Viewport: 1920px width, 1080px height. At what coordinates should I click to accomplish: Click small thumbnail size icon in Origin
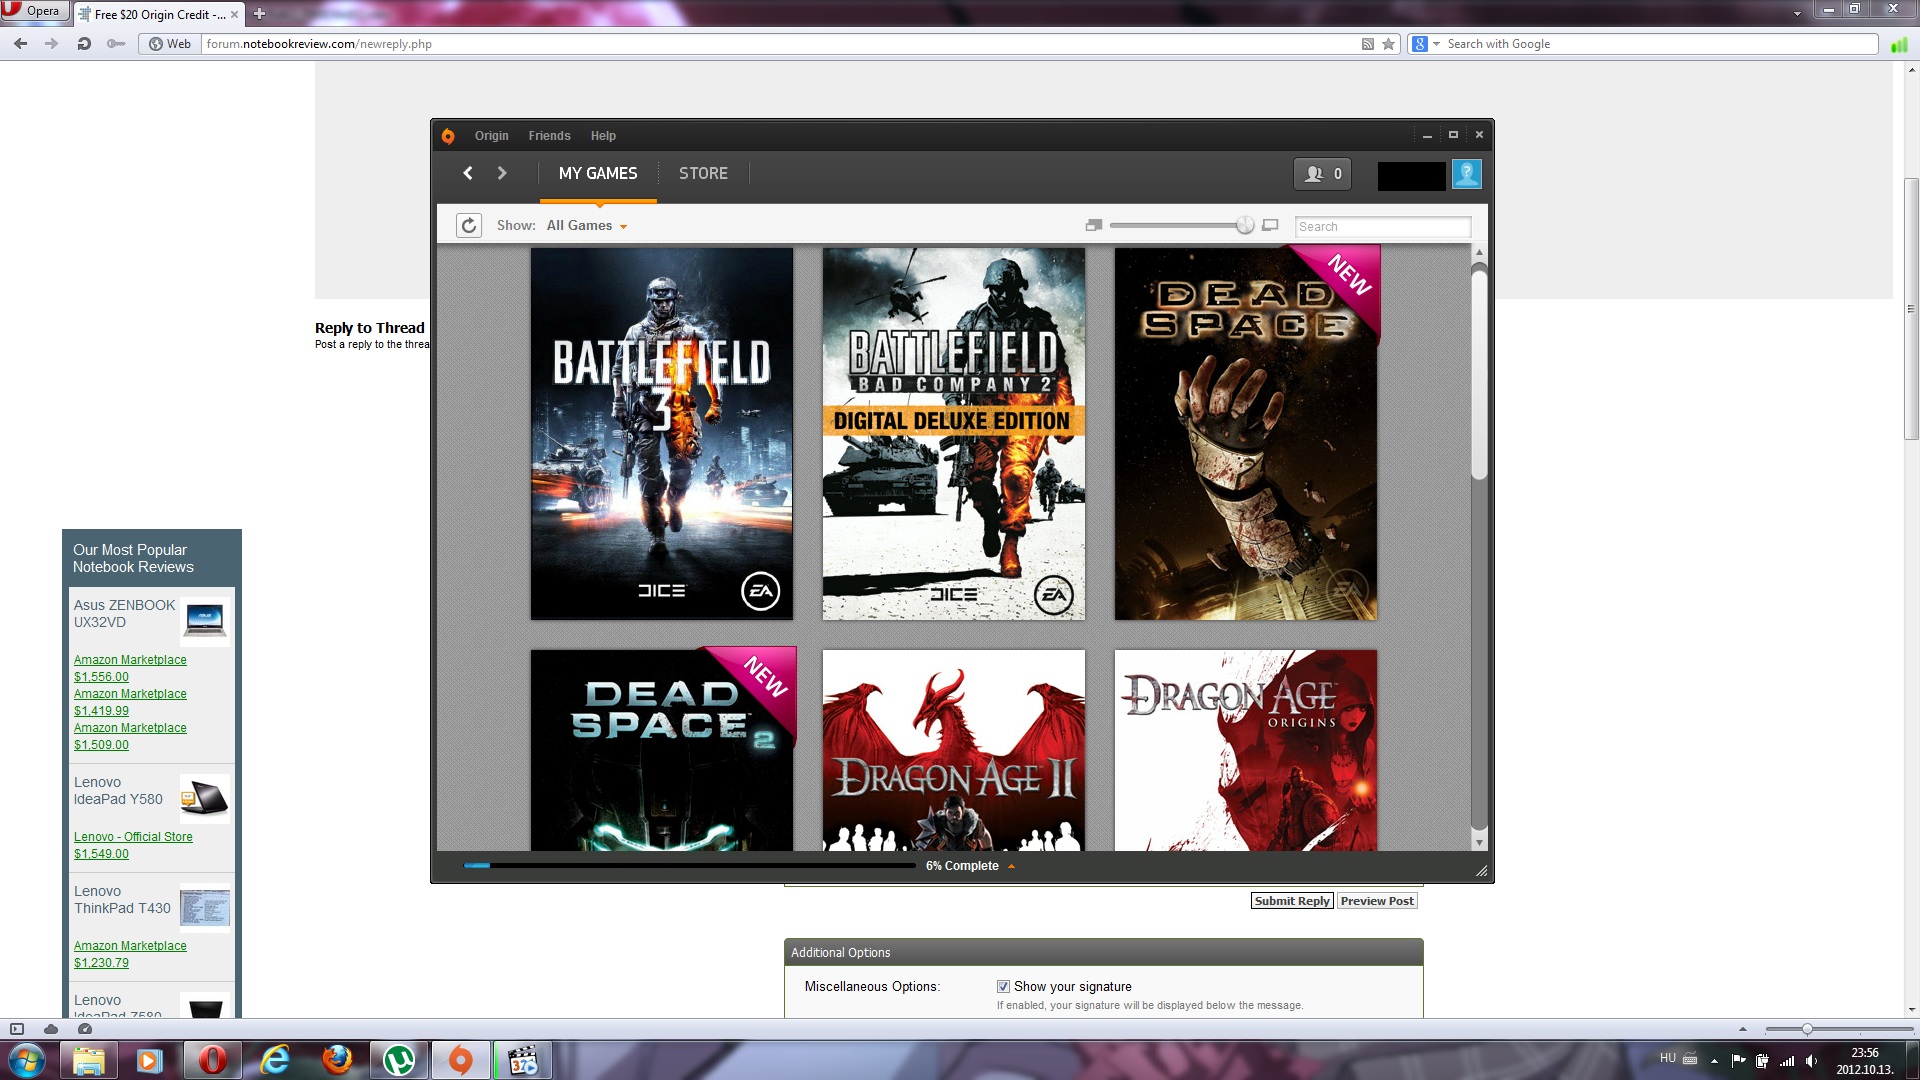pyautogui.click(x=1094, y=226)
